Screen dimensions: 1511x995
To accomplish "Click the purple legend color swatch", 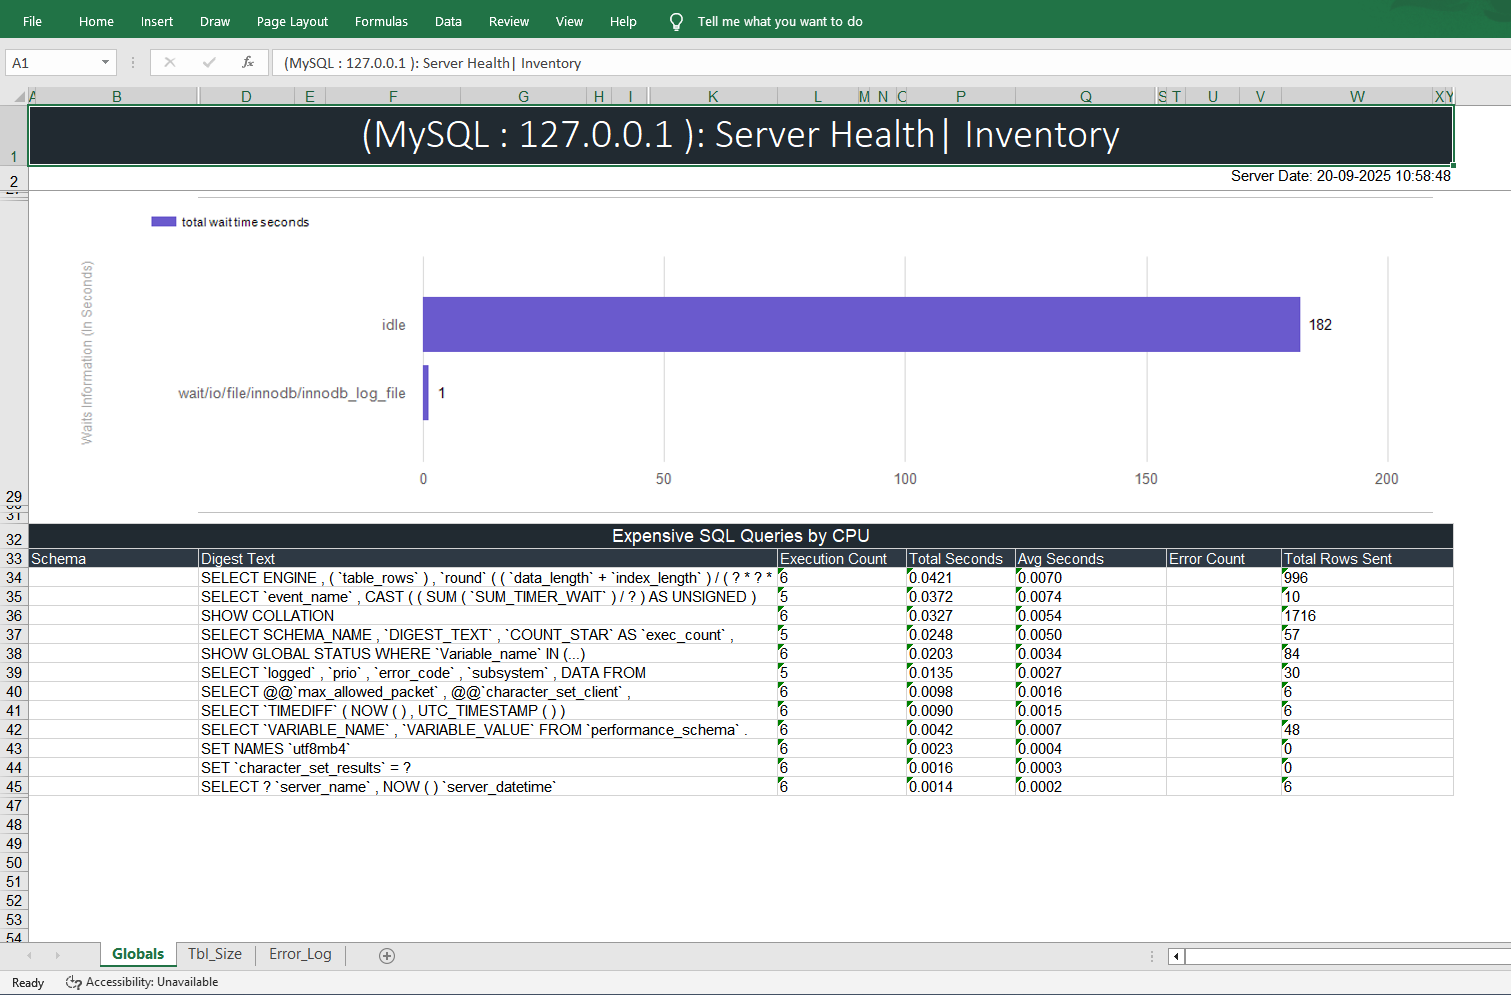I will coord(163,222).
